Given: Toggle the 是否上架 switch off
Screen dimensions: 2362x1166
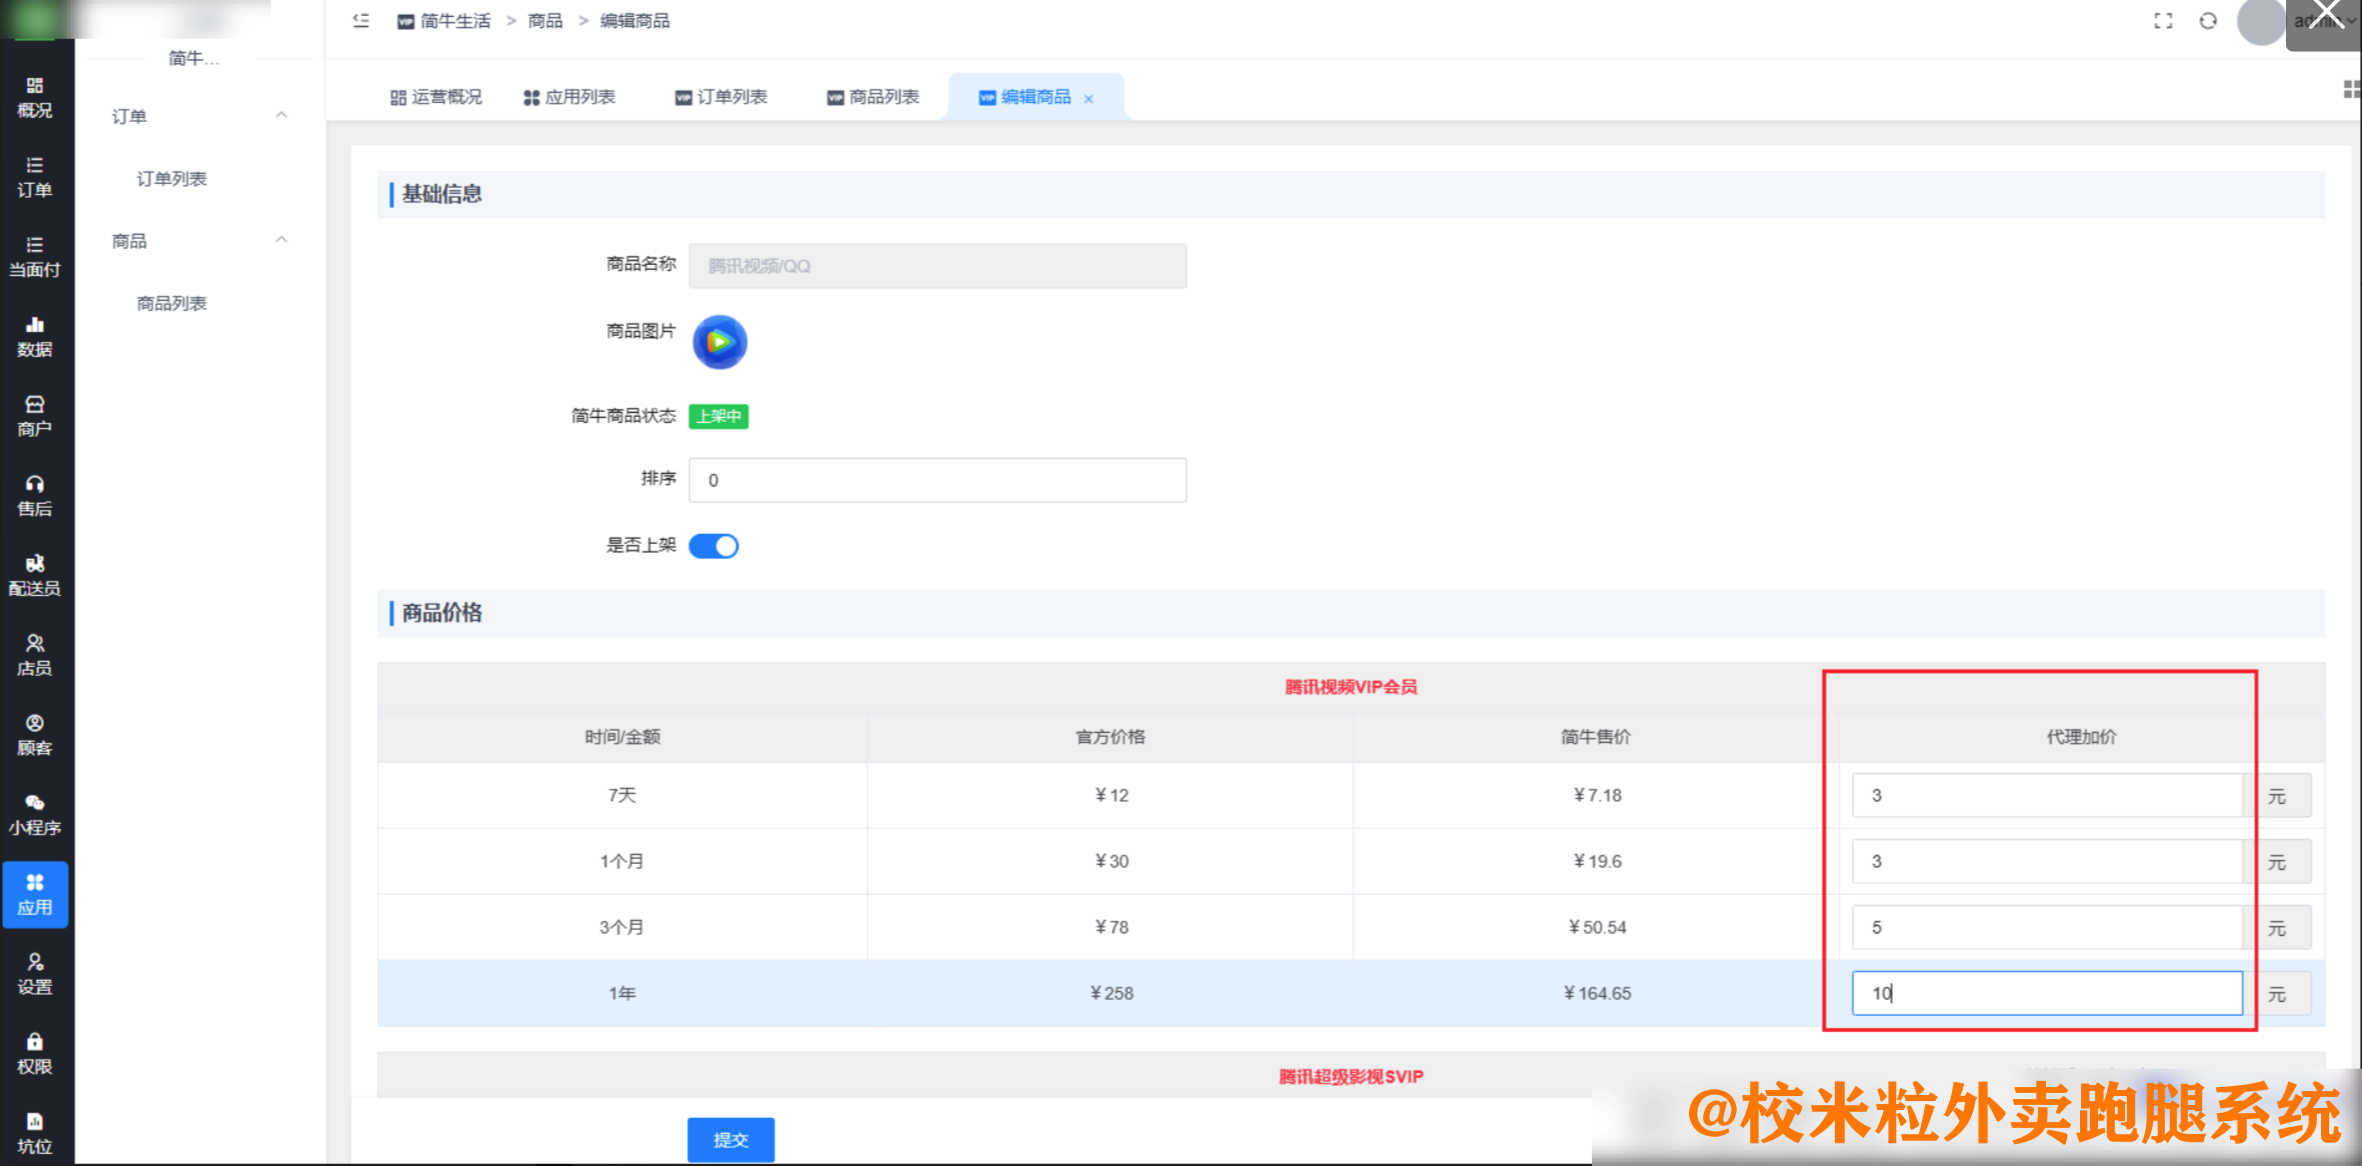Looking at the screenshot, I should coord(714,545).
